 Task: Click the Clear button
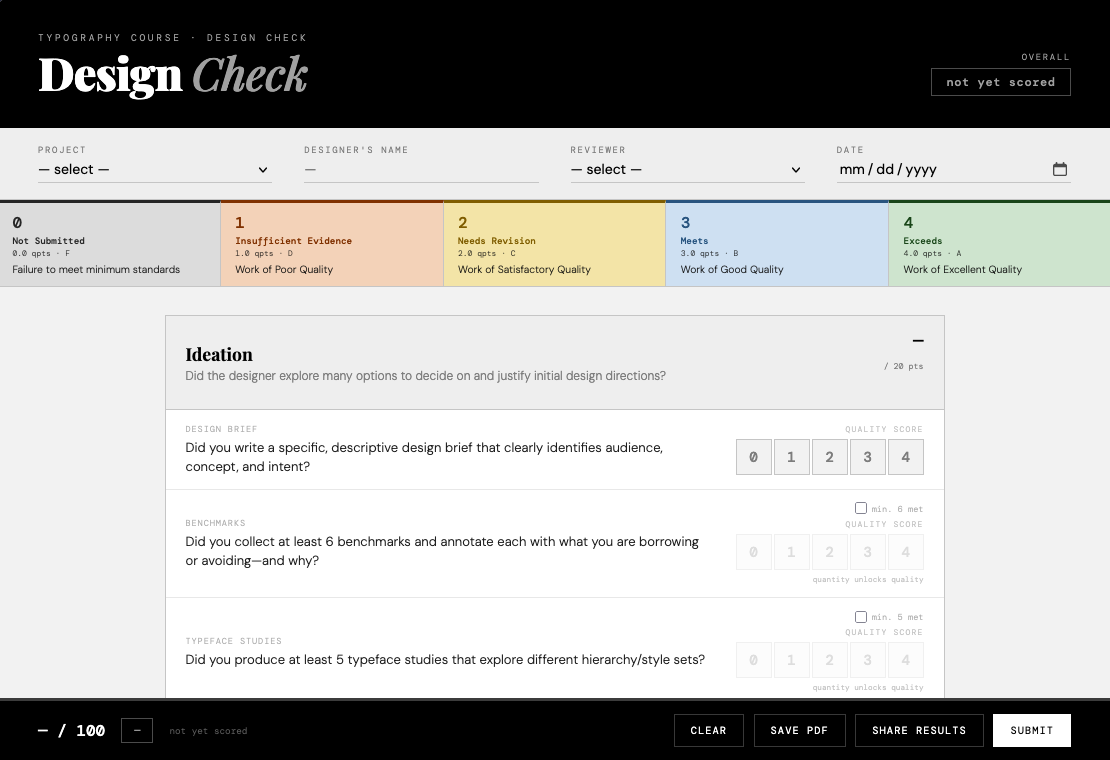click(x=709, y=730)
